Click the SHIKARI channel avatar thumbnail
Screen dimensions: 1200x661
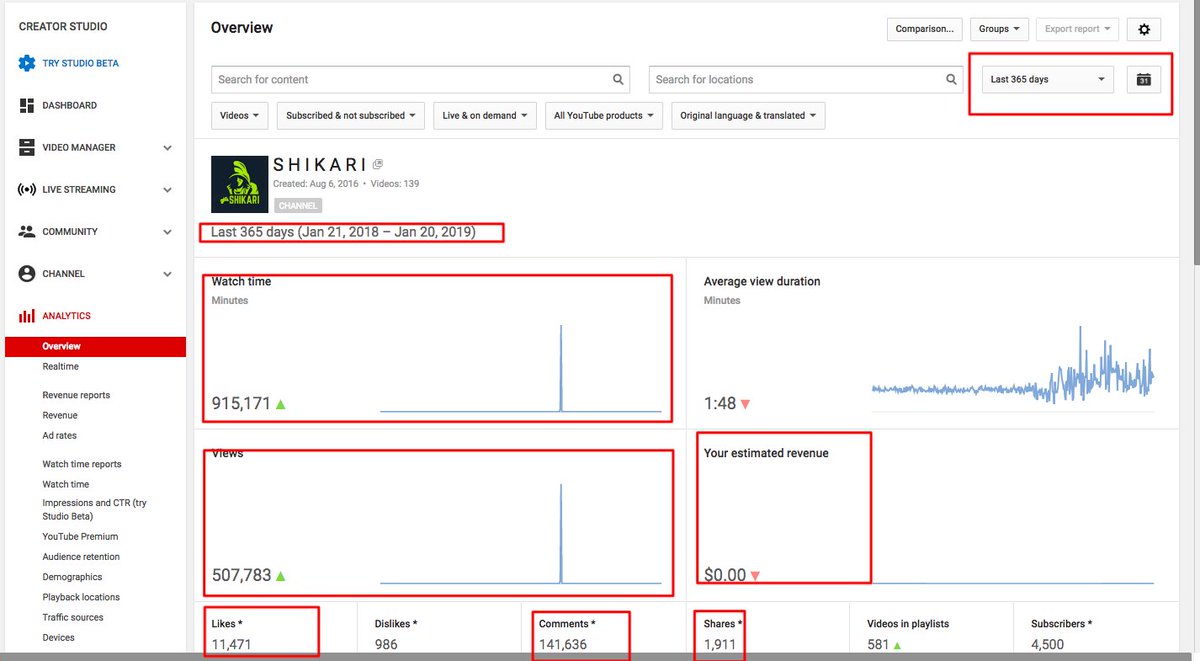(x=239, y=184)
